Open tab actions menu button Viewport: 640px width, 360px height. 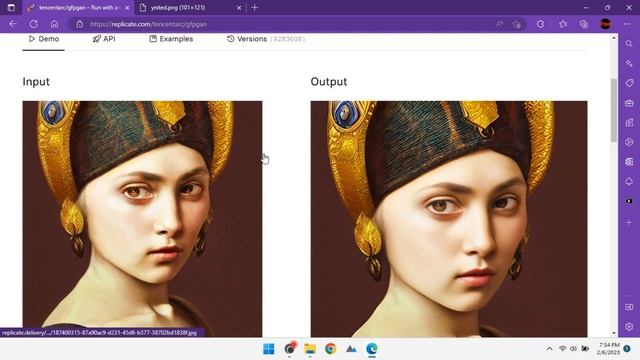tap(11, 7)
